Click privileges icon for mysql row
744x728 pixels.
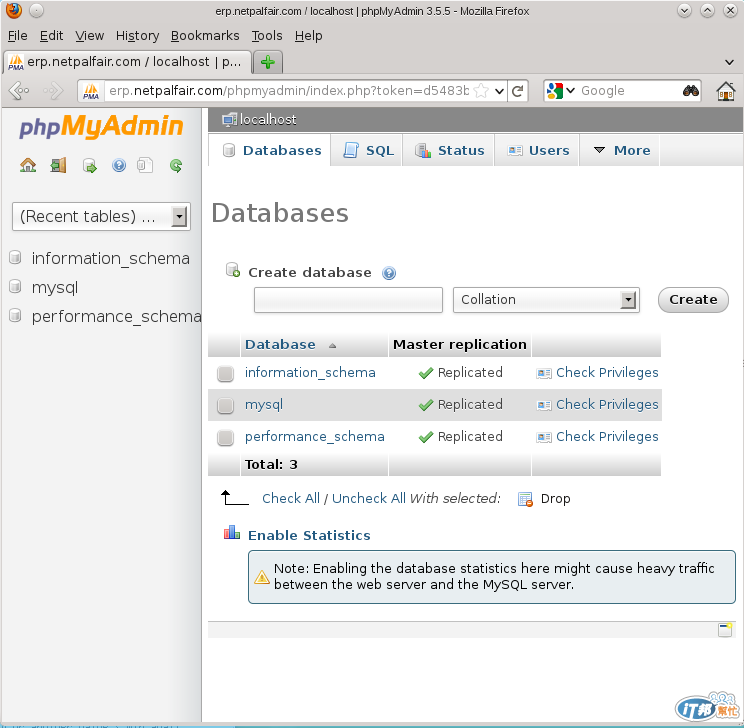click(544, 405)
